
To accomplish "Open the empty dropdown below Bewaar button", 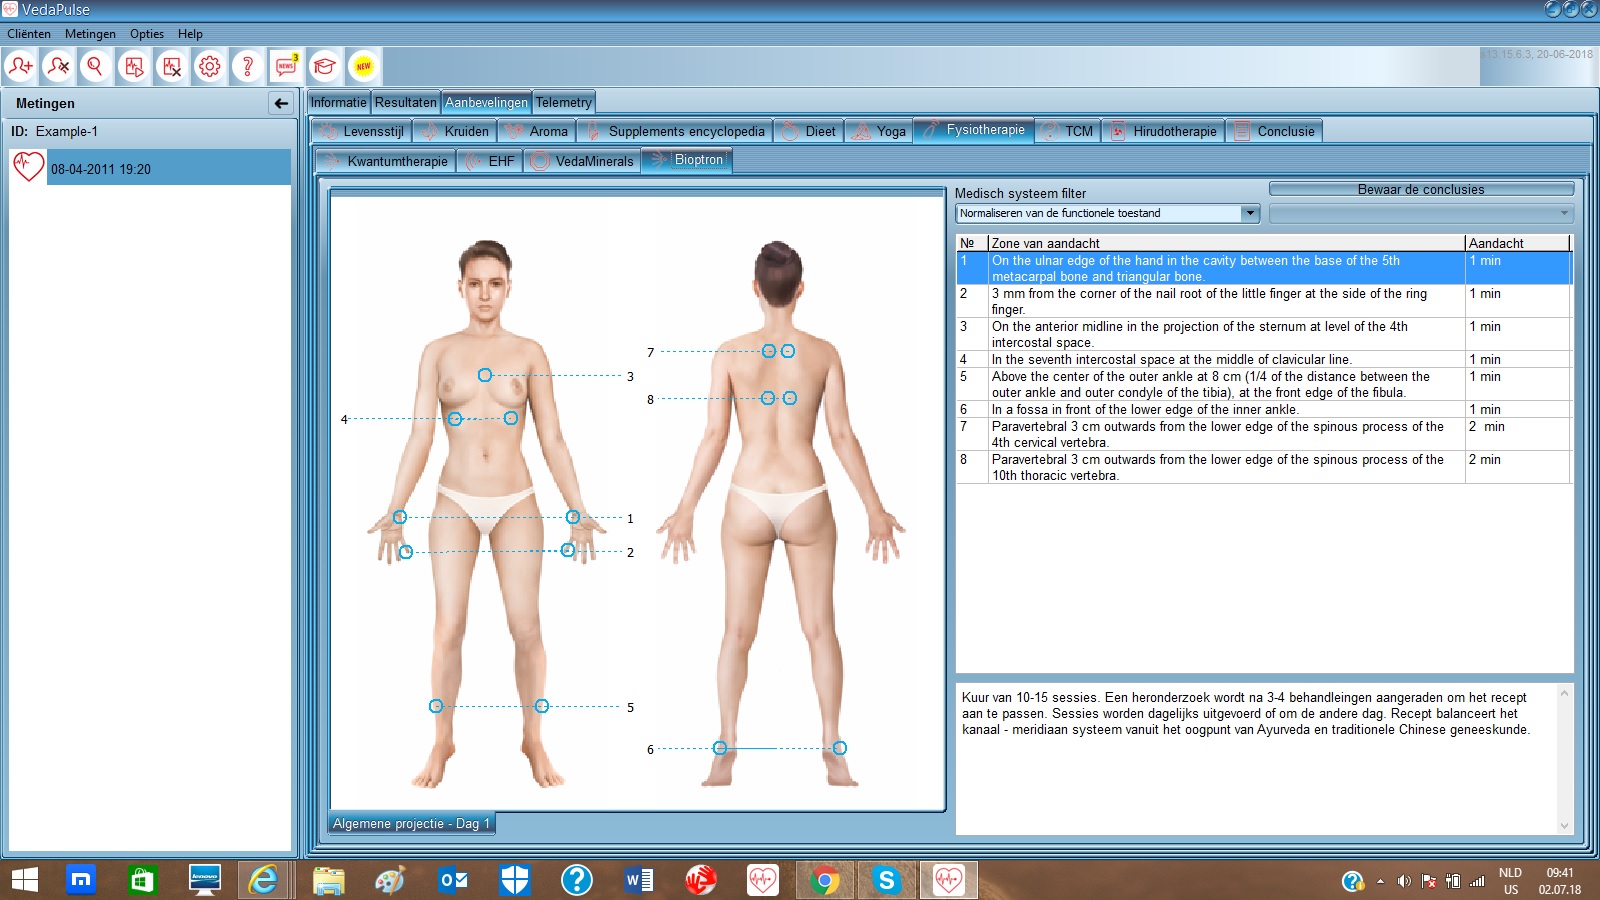I will coord(1564,213).
